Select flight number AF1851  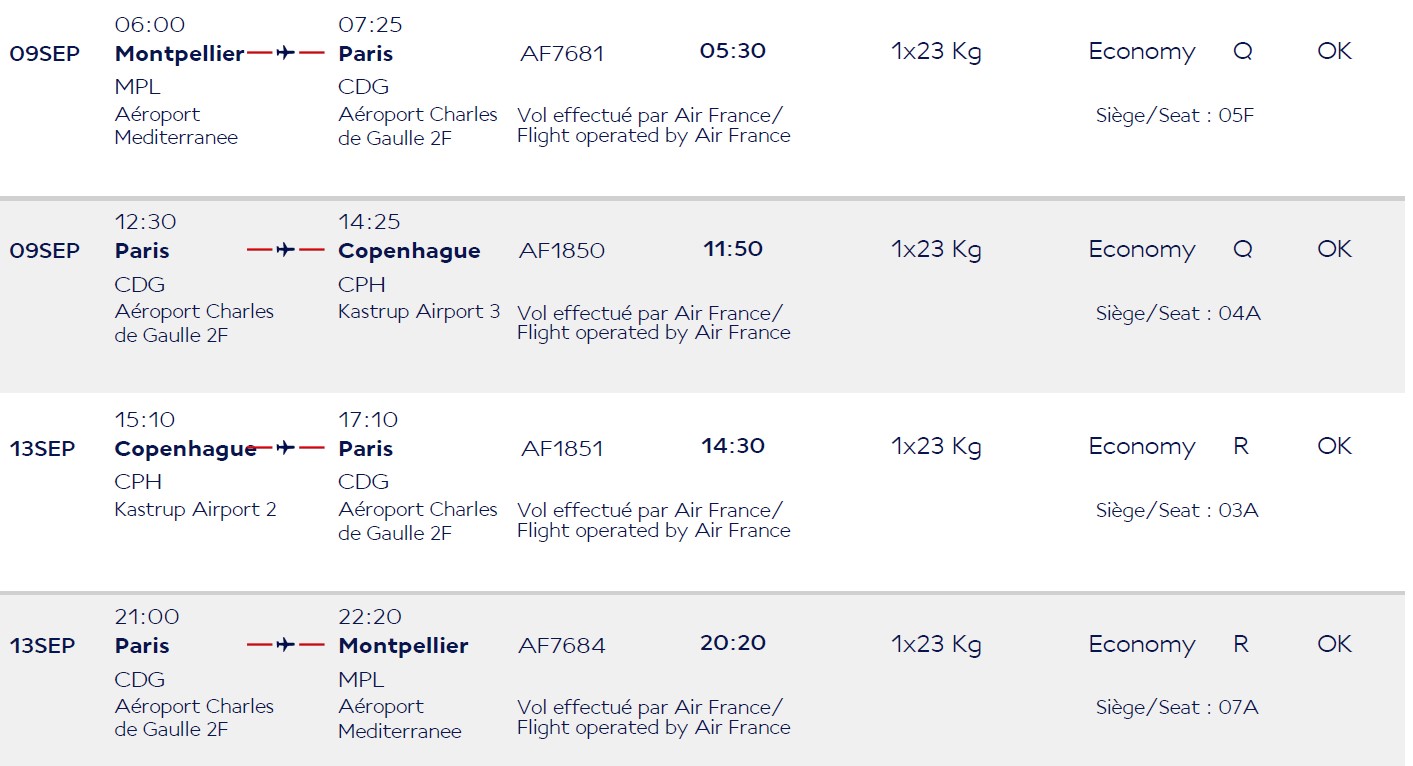[562, 449]
